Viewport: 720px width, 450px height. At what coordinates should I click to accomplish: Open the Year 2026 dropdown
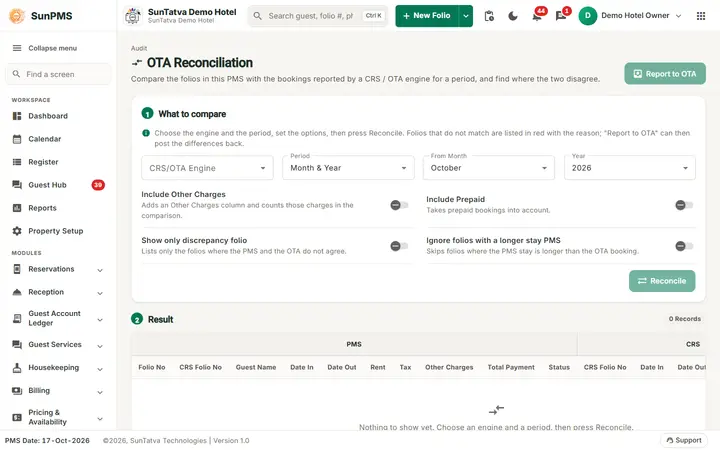(630, 168)
